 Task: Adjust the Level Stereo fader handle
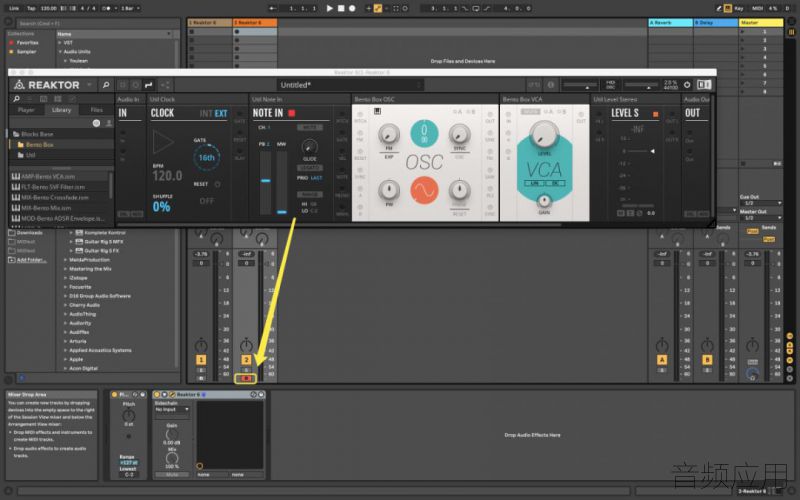coord(652,151)
